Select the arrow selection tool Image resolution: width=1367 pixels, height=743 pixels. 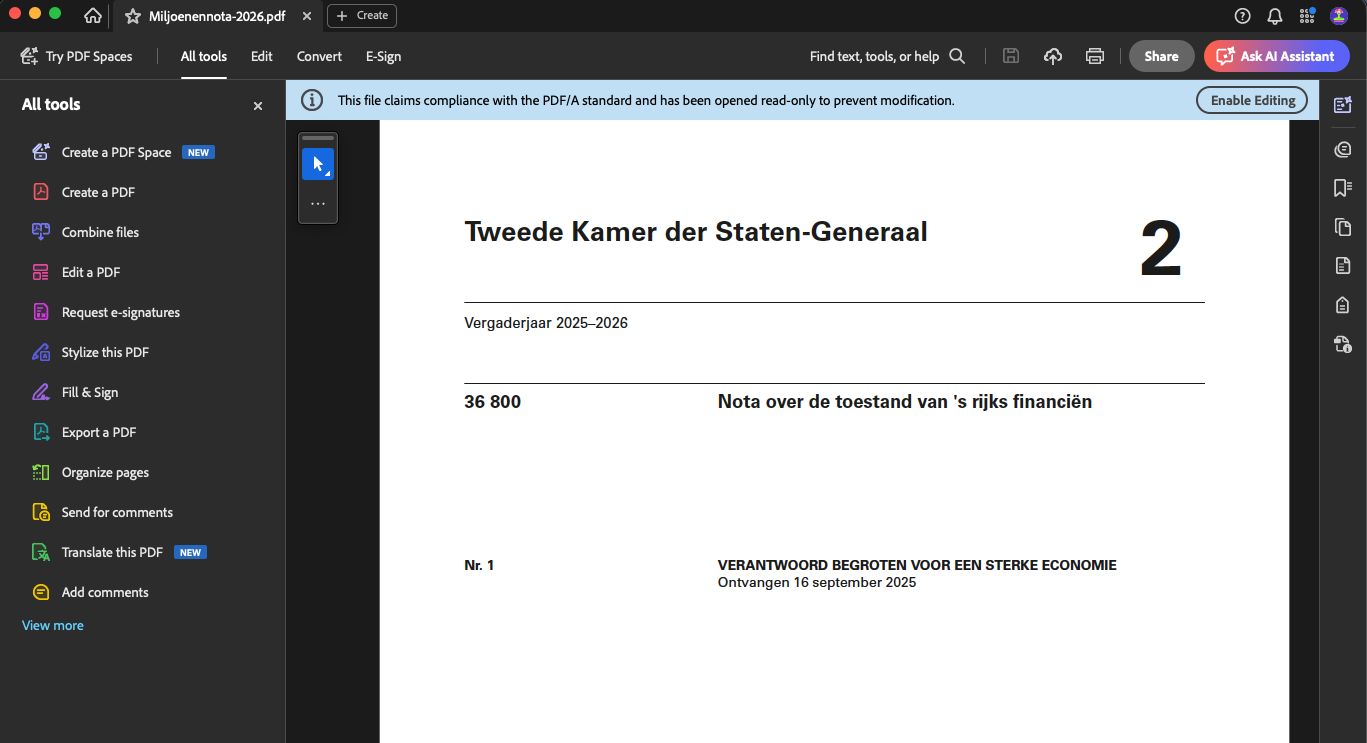318,164
